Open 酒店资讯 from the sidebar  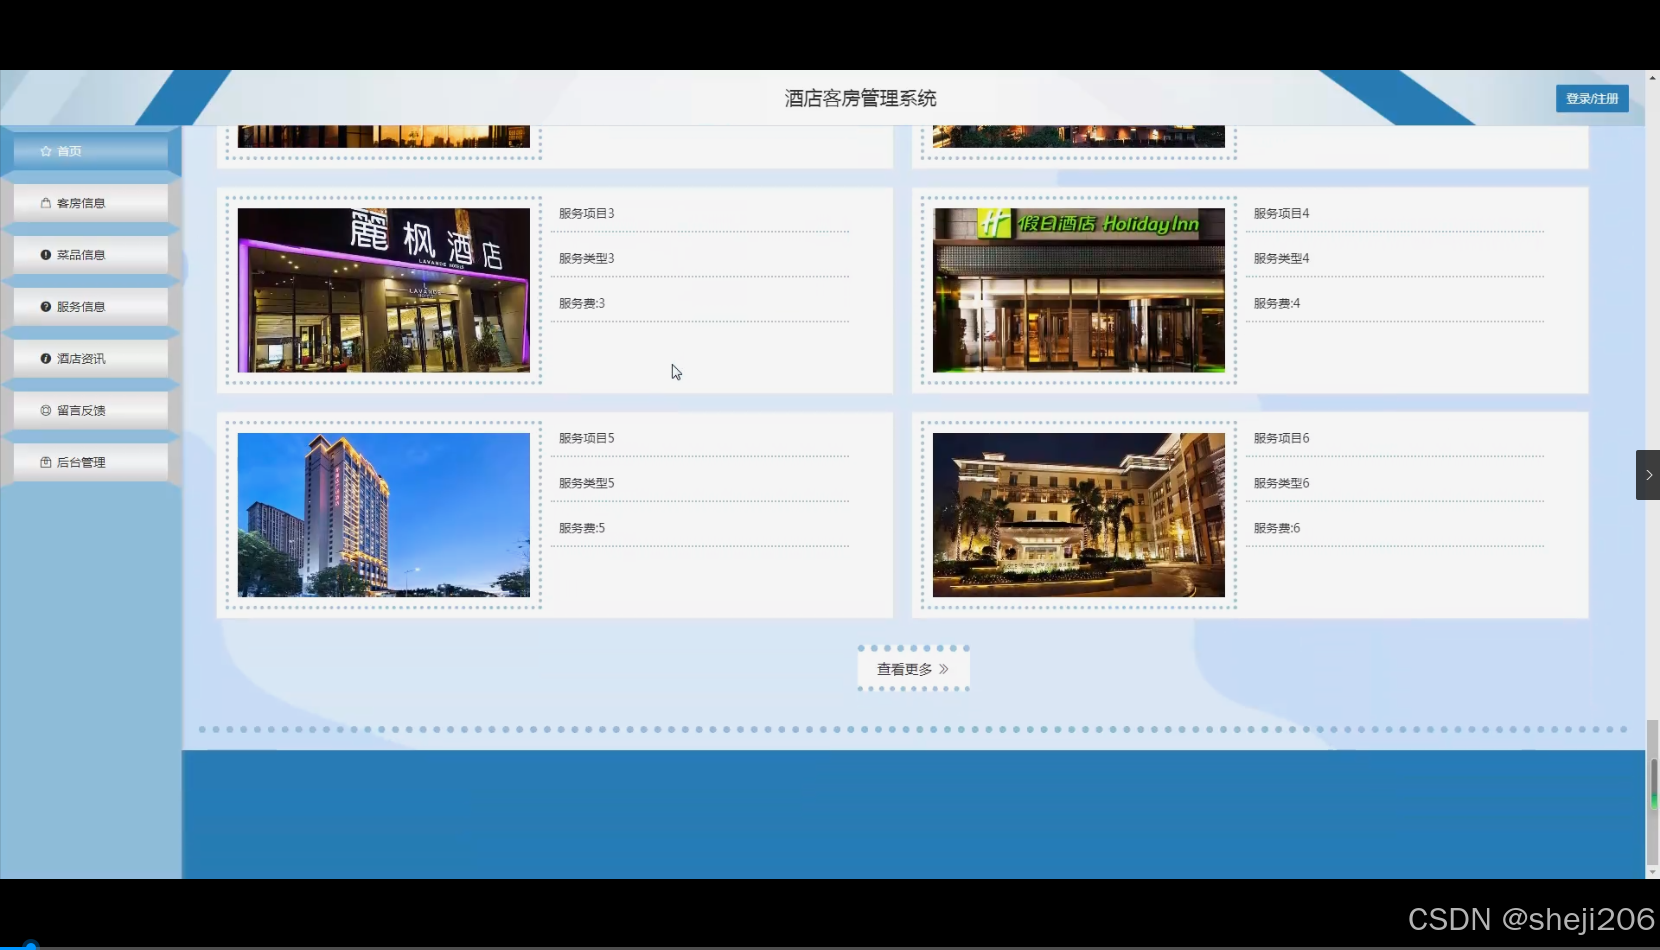pyautogui.click(x=91, y=359)
